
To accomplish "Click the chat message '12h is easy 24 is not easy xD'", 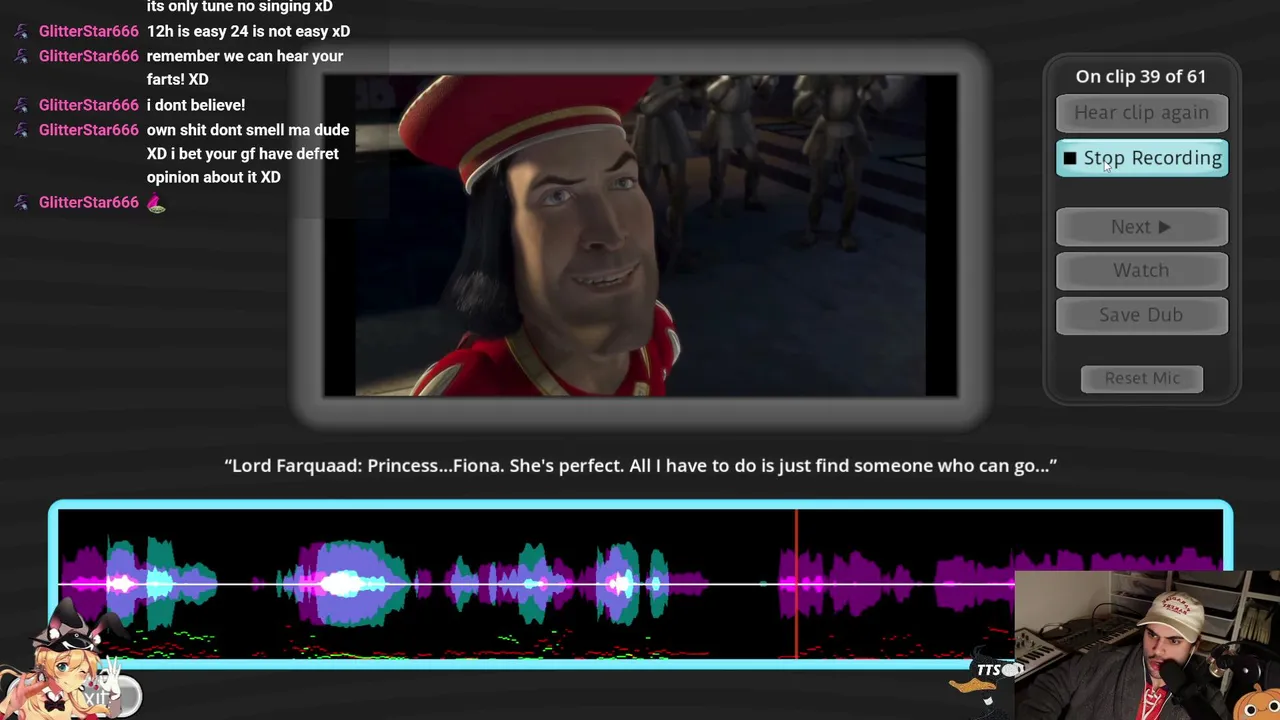I will click(x=248, y=31).
